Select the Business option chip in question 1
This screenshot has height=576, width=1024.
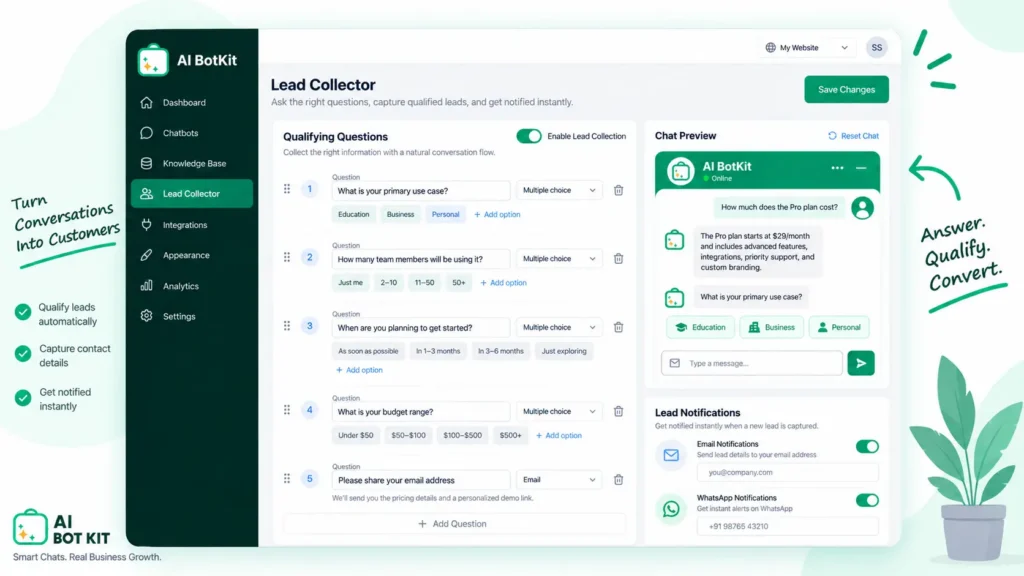tap(400, 214)
